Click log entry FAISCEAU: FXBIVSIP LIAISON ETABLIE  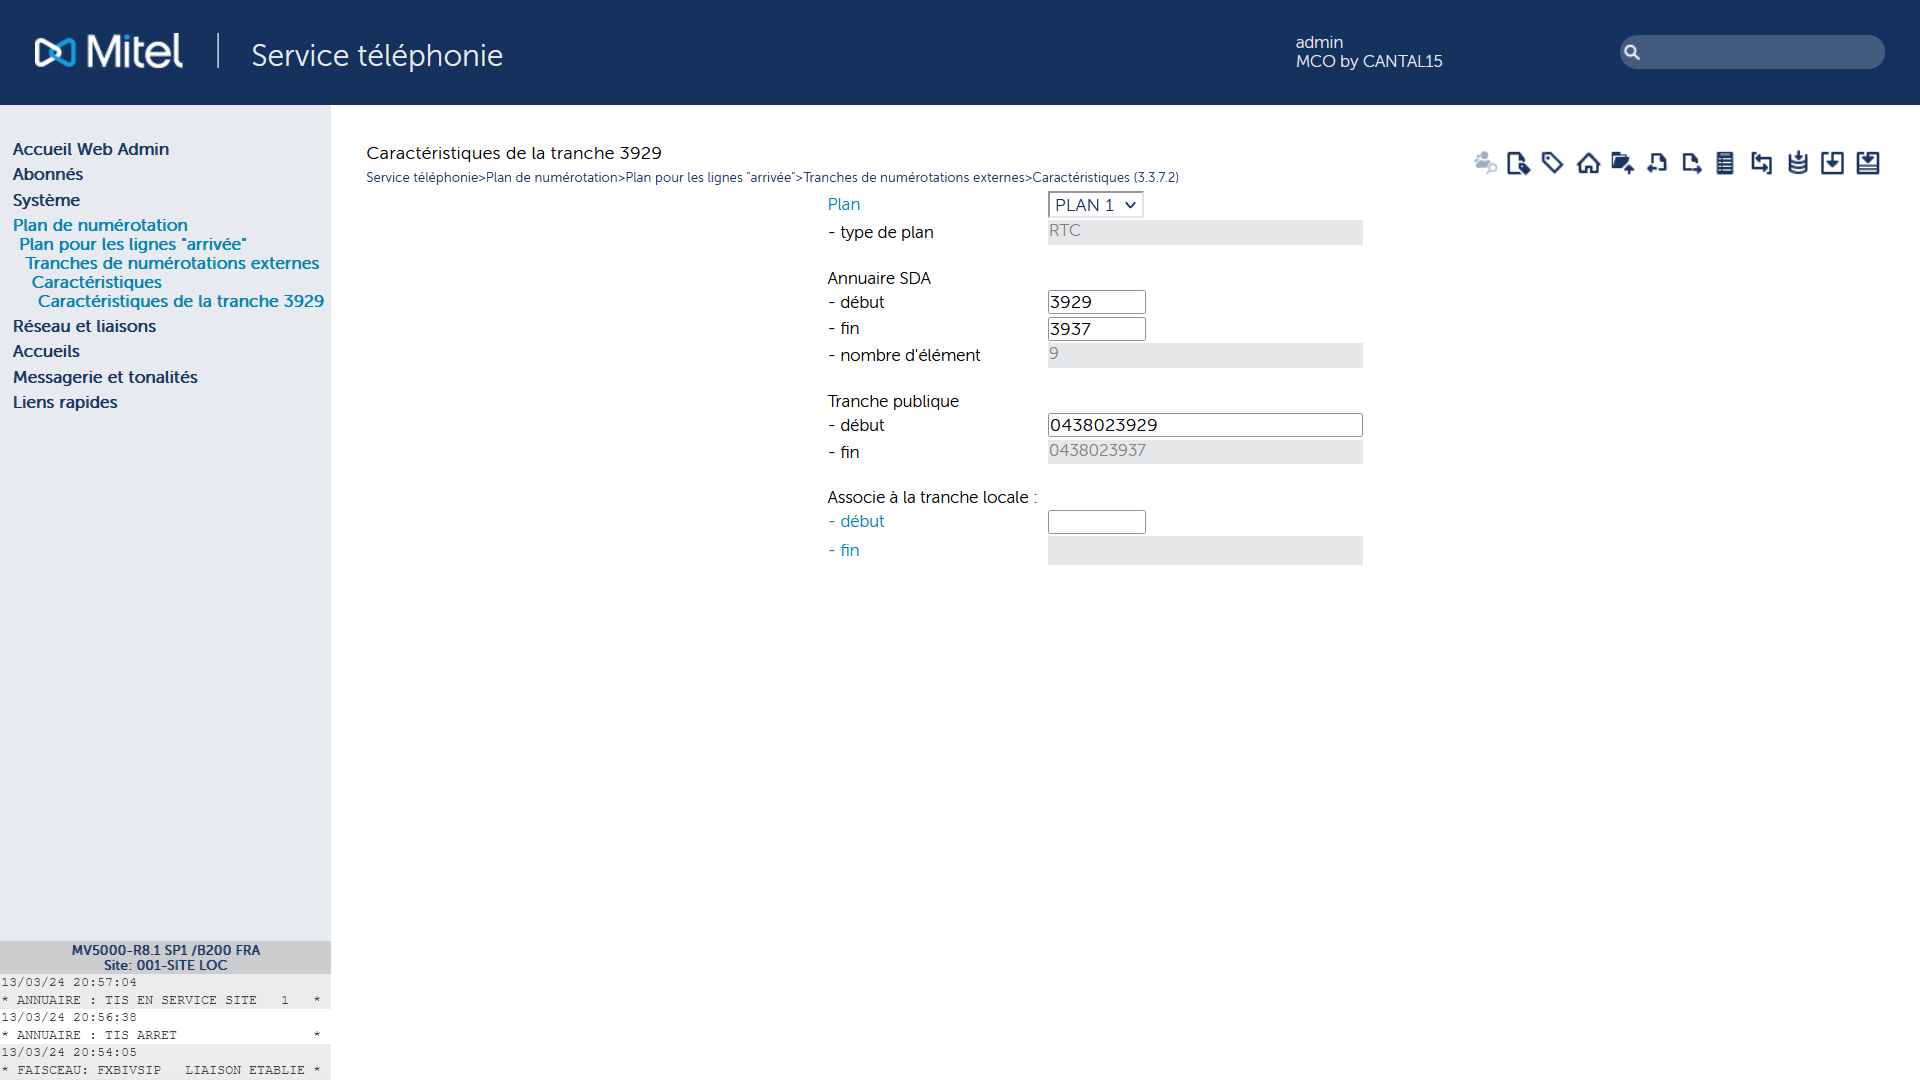coord(161,1070)
